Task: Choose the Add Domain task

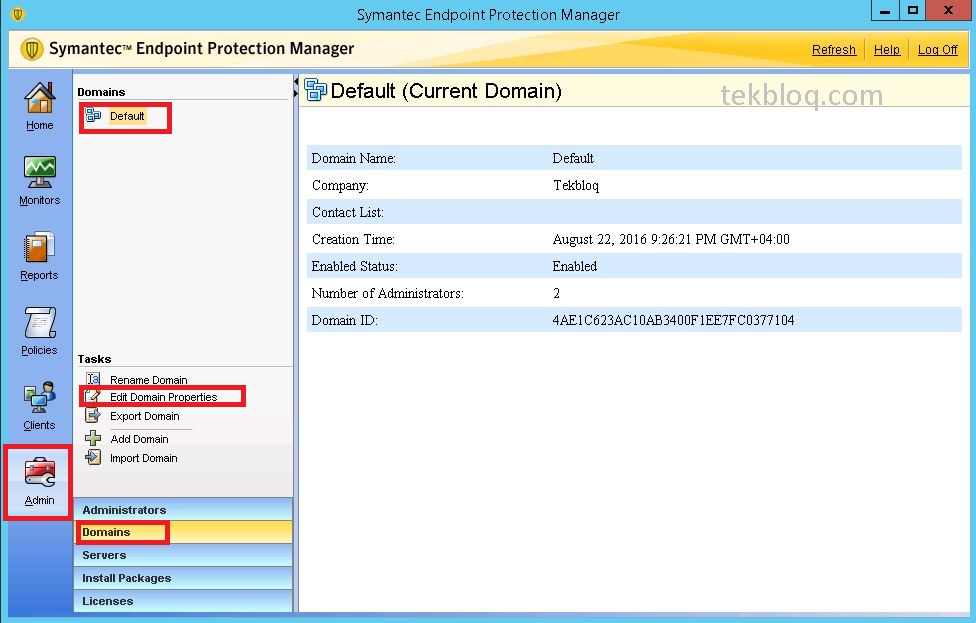Action: point(139,439)
